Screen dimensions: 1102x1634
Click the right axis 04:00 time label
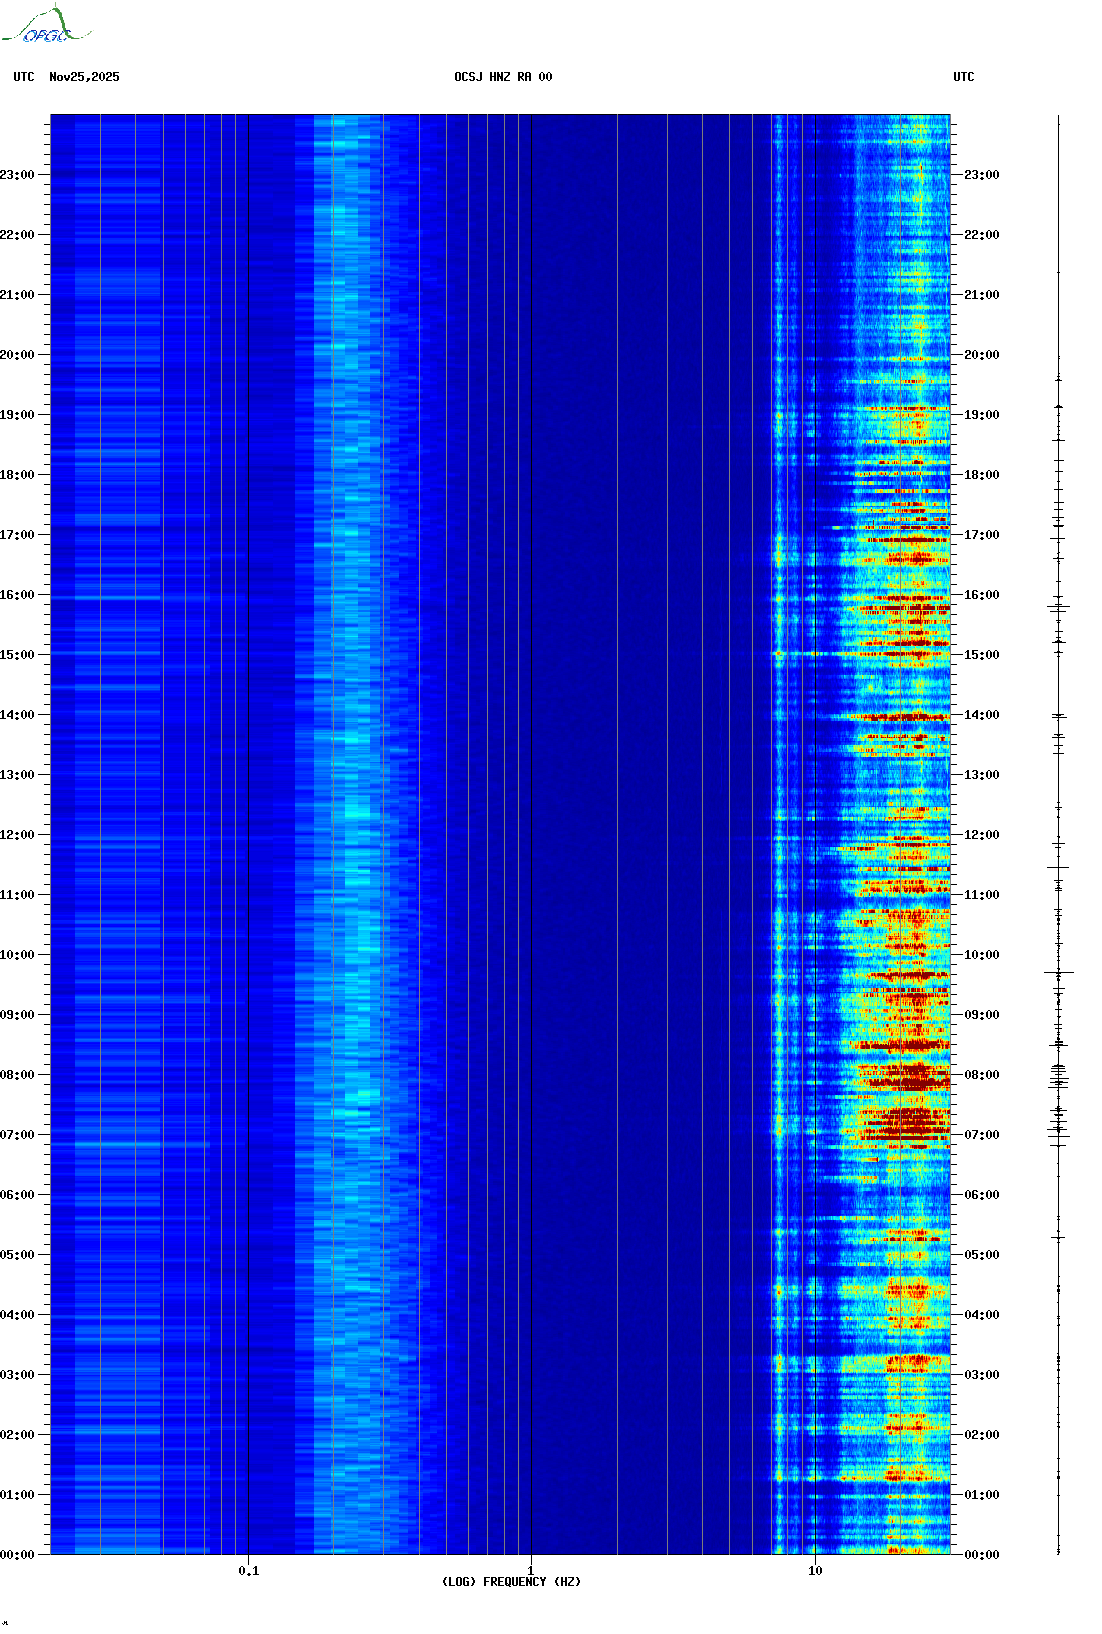pyautogui.click(x=982, y=1315)
